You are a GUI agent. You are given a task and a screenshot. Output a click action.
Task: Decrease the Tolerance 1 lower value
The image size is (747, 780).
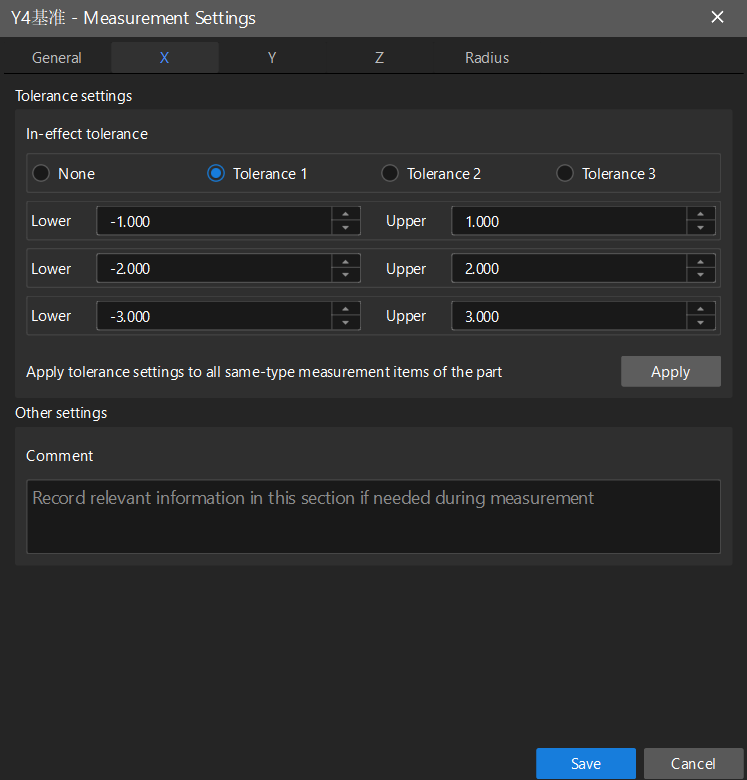click(x=345, y=228)
